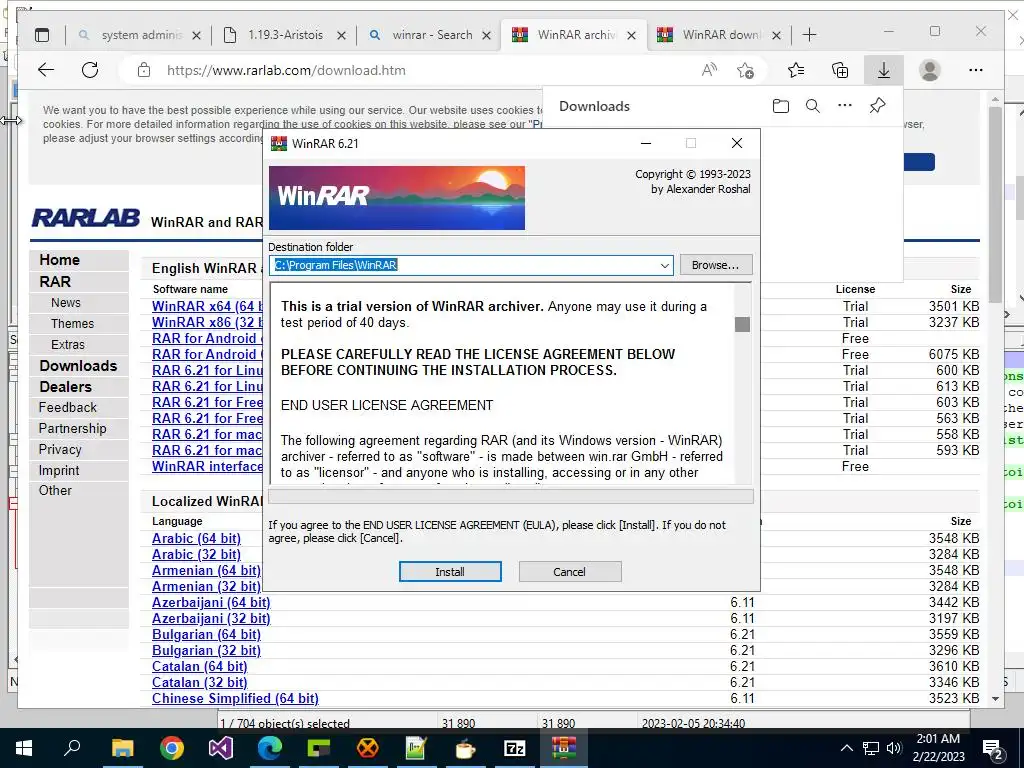The width and height of the screenshot is (1024, 768).
Task: Select the WinRAR archiv tab
Action: coord(575,35)
